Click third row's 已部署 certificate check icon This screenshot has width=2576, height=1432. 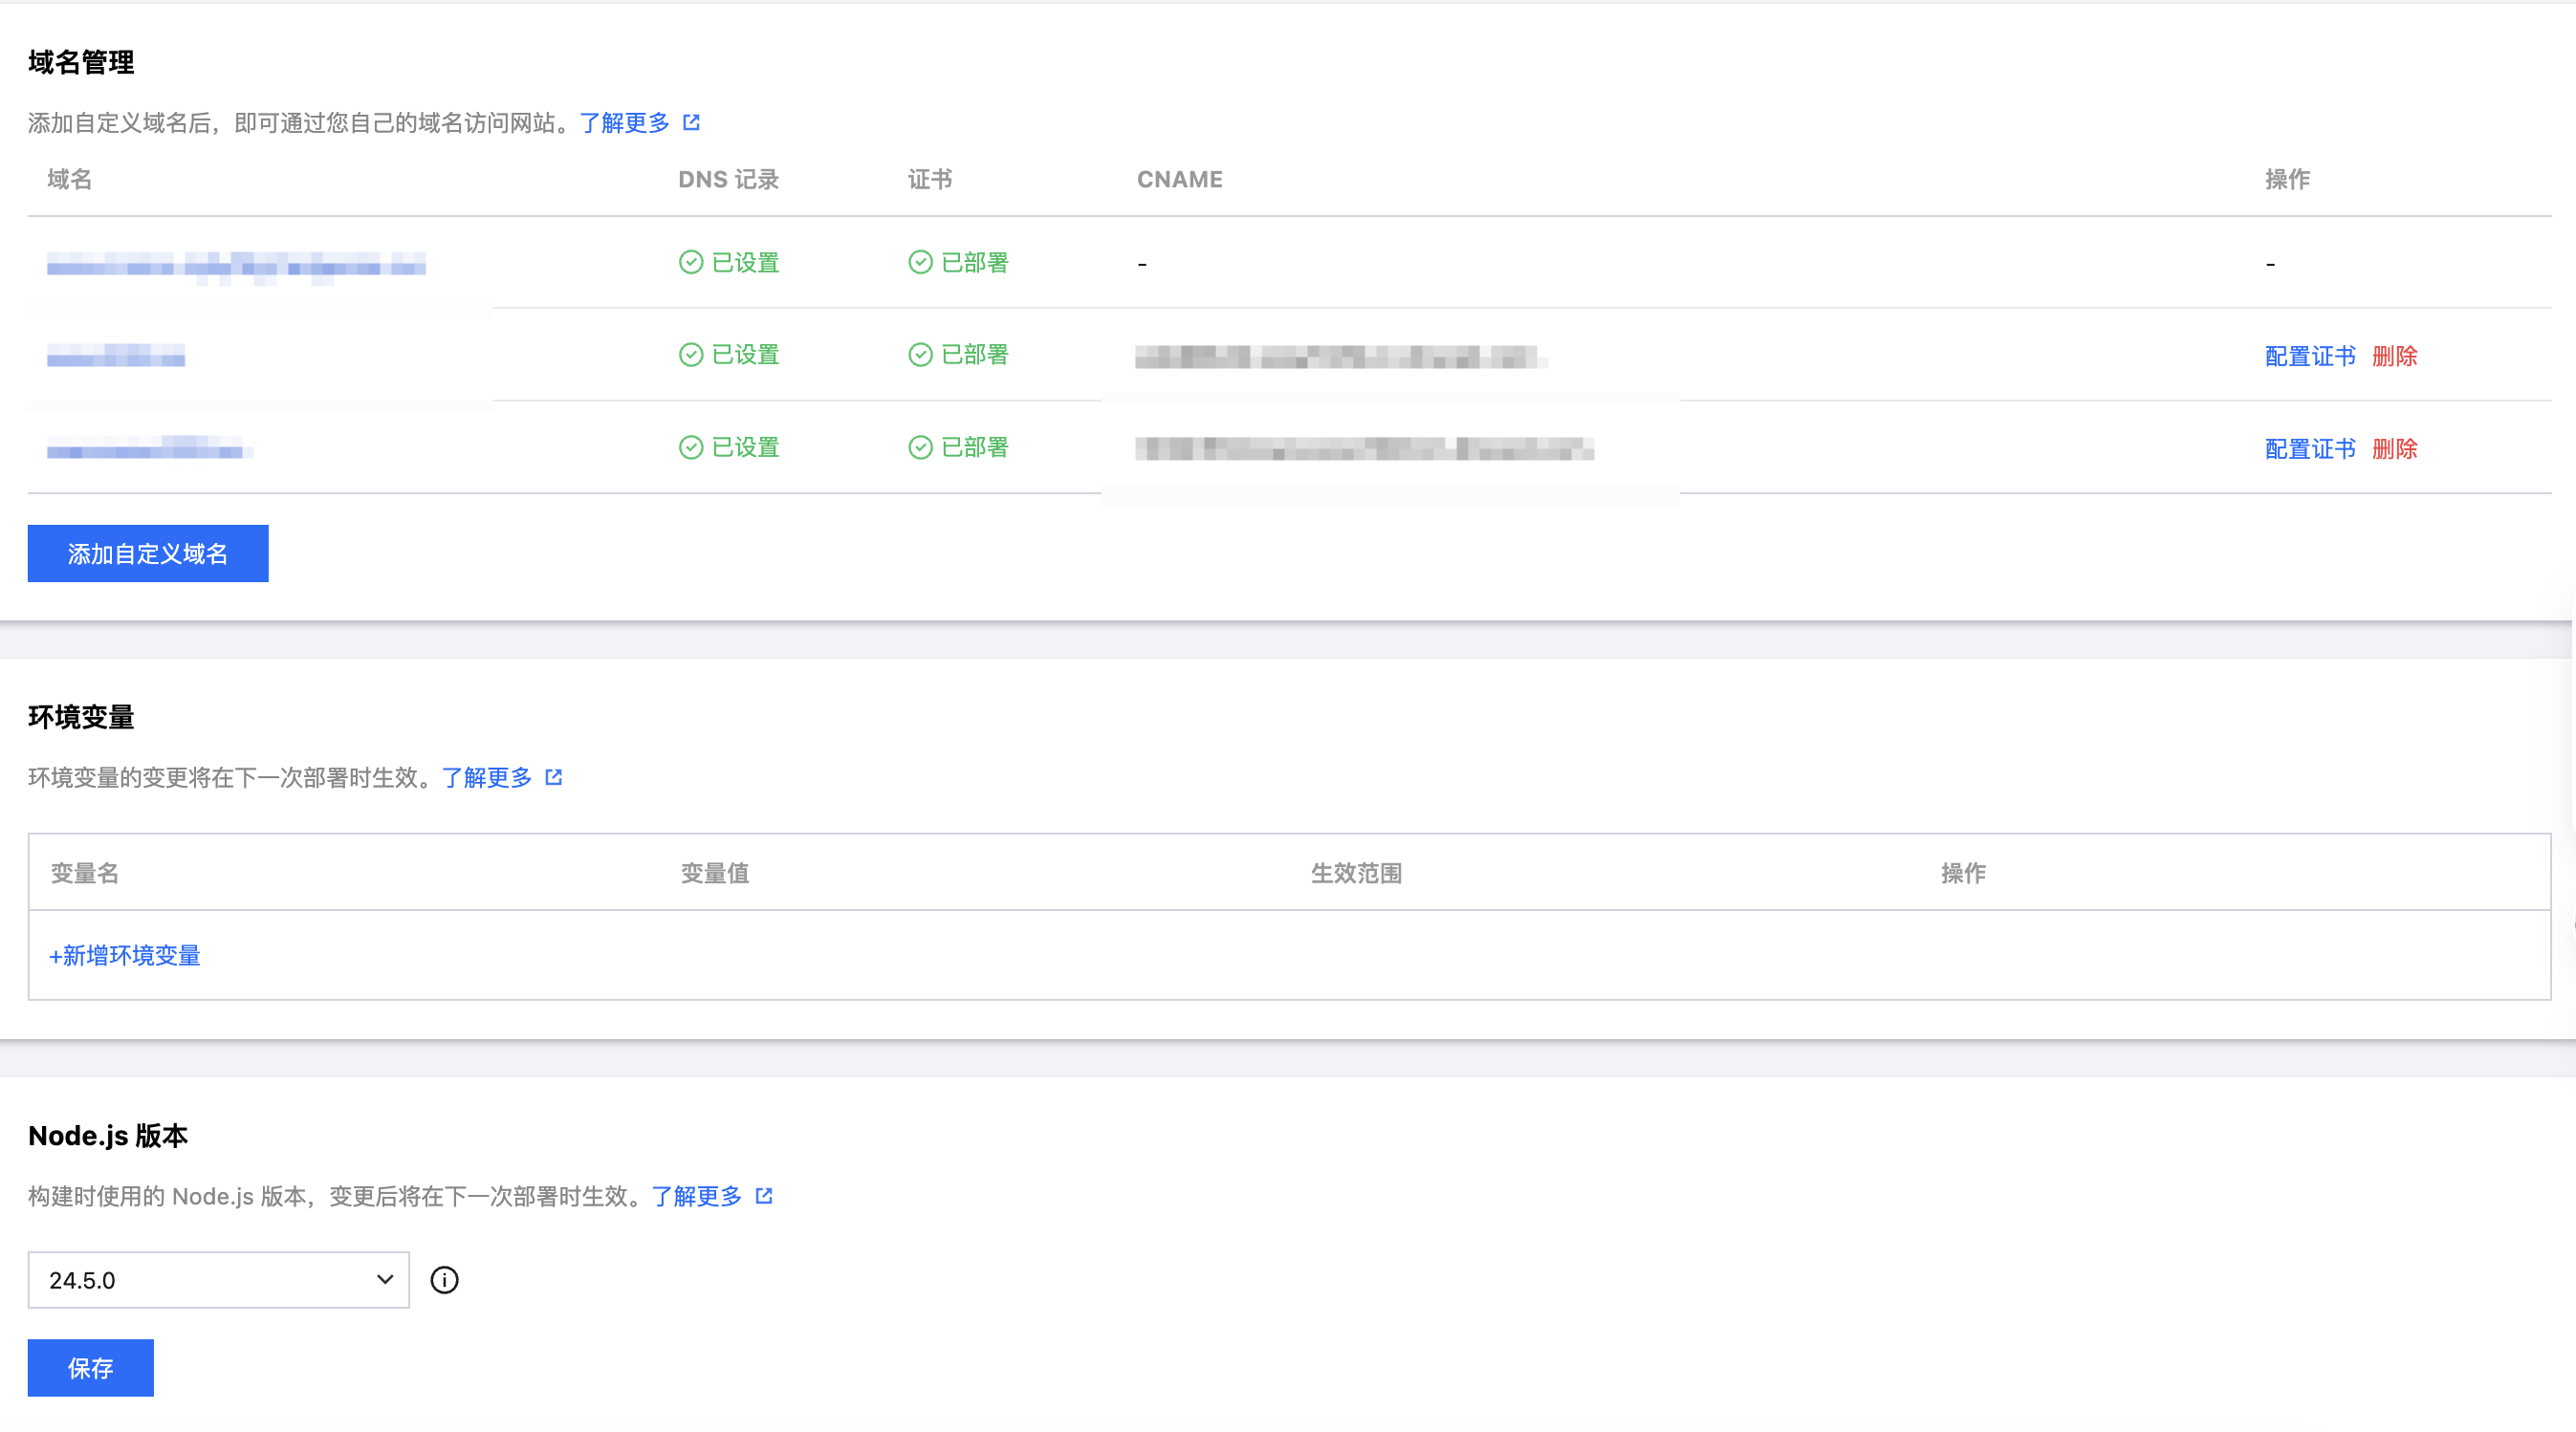[x=920, y=447]
